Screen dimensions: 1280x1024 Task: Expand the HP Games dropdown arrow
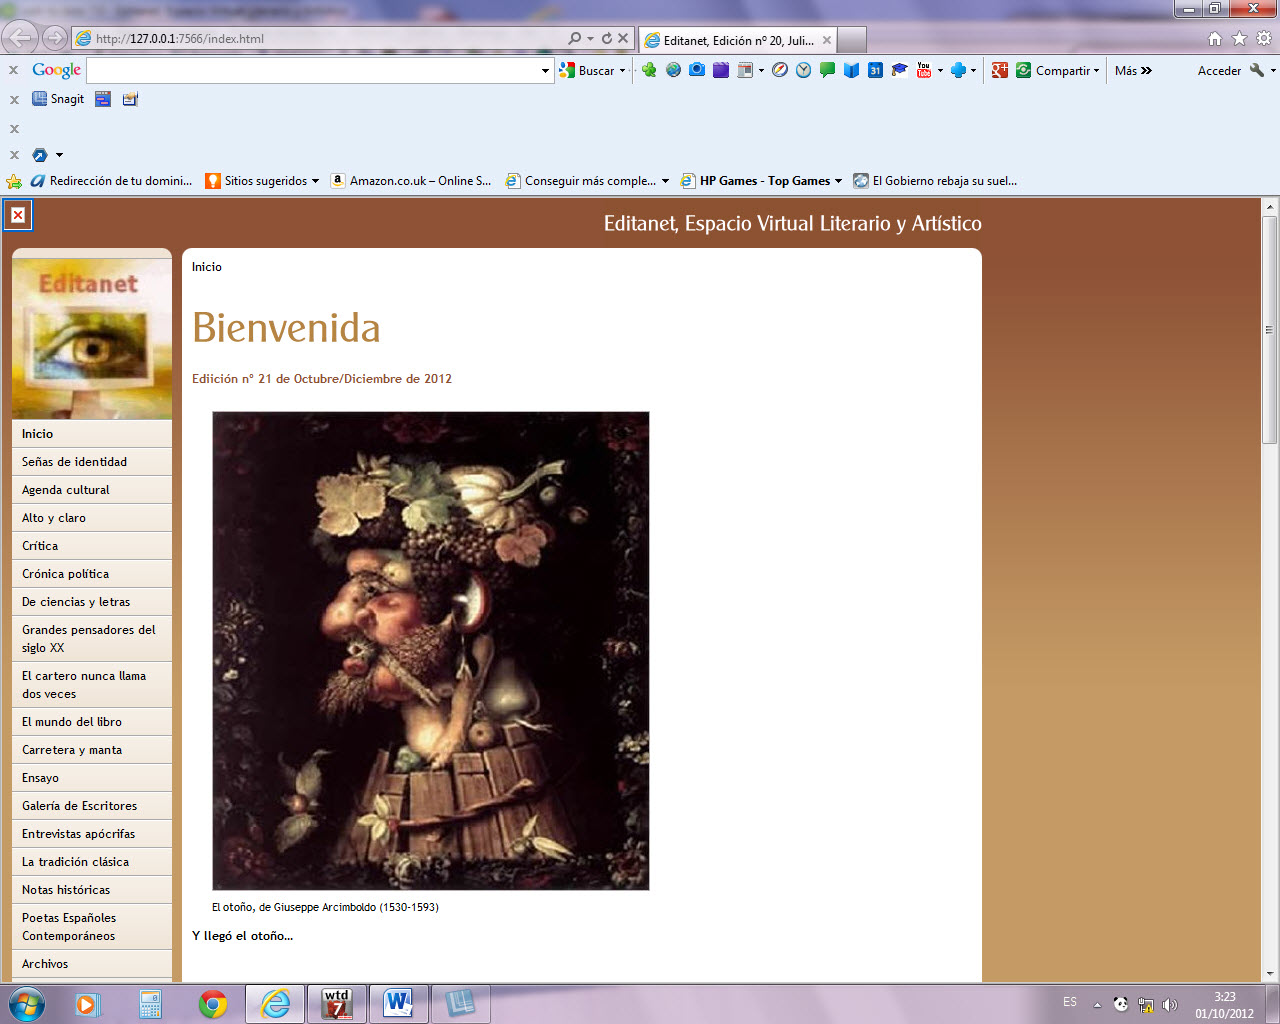coord(838,181)
